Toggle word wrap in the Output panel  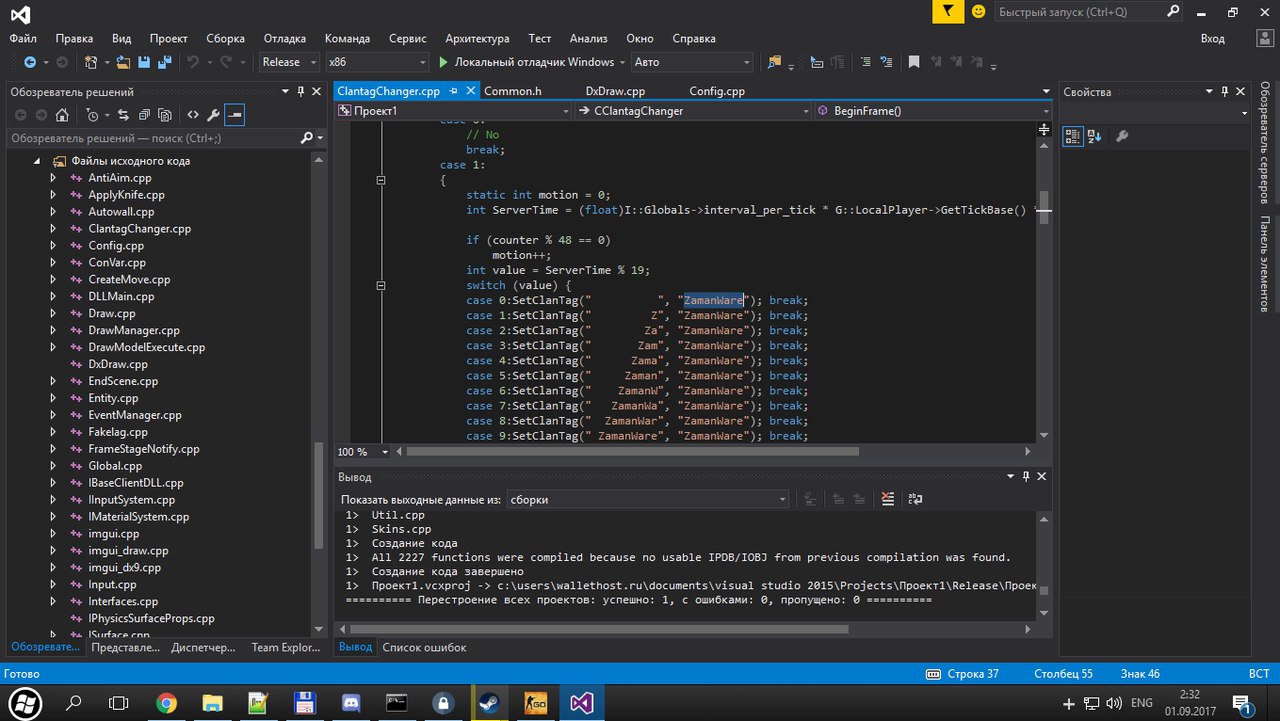(914, 499)
